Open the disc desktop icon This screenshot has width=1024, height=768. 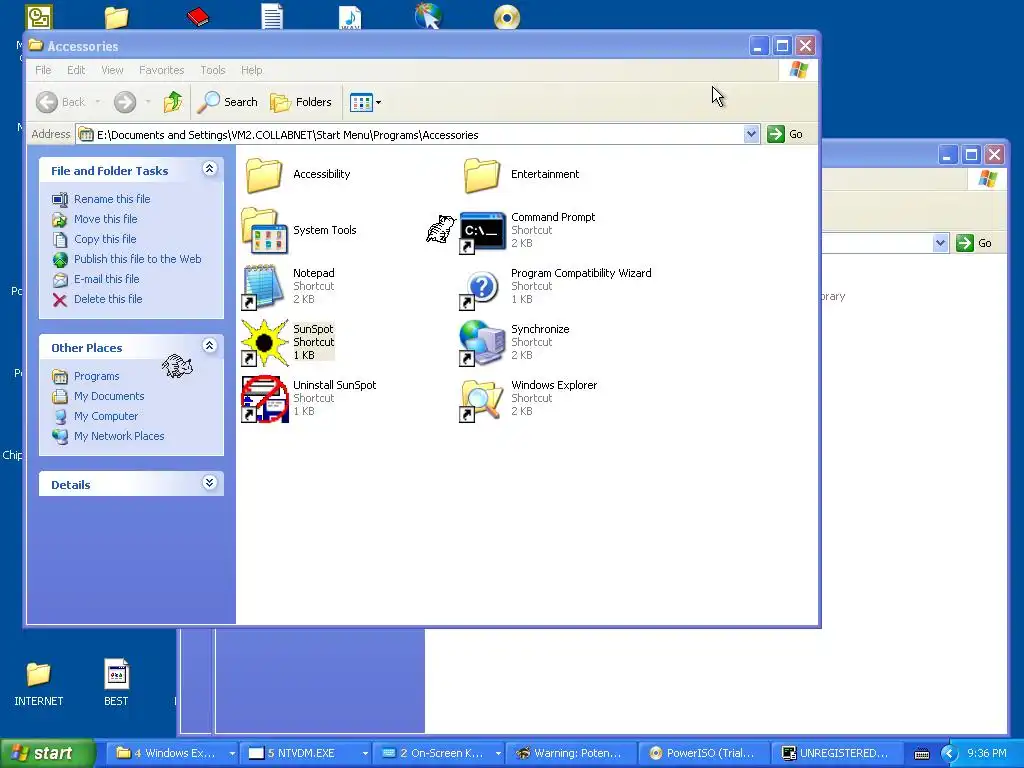point(507,17)
